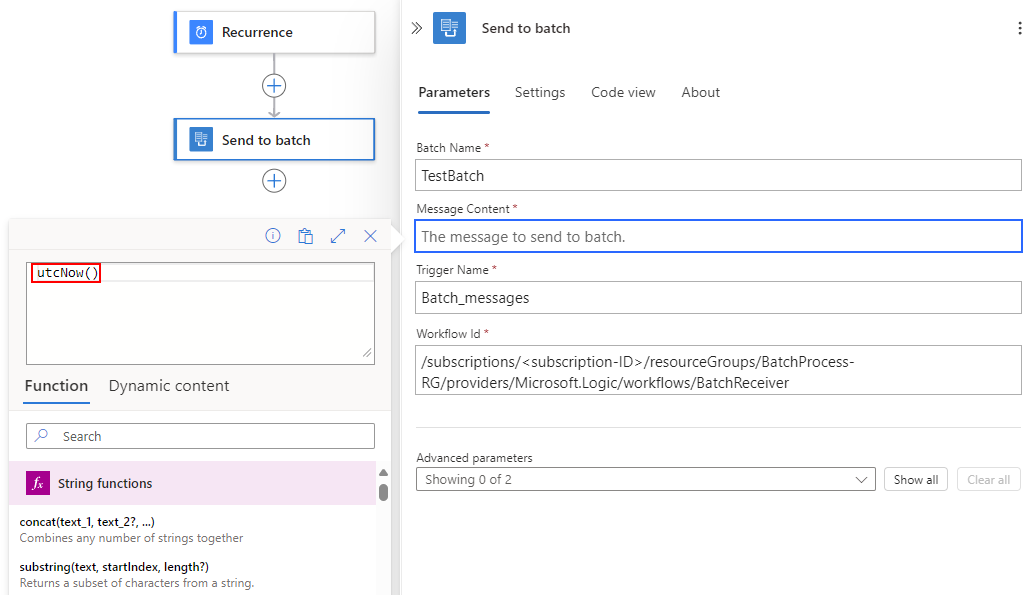Collapse the Send to batch panel with double chevron
Image resolution: width=1030 pixels, height=595 pixels.
[x=416, y=28]
